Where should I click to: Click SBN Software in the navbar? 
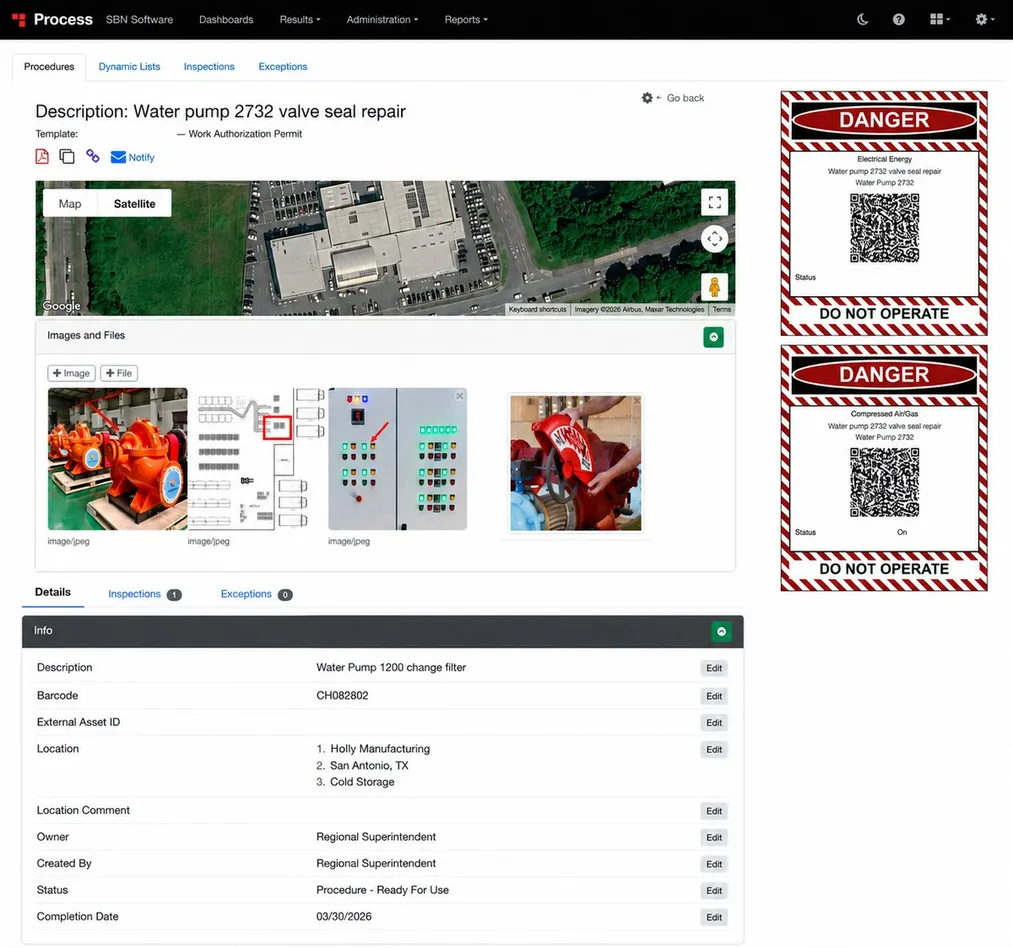point(140,19)
